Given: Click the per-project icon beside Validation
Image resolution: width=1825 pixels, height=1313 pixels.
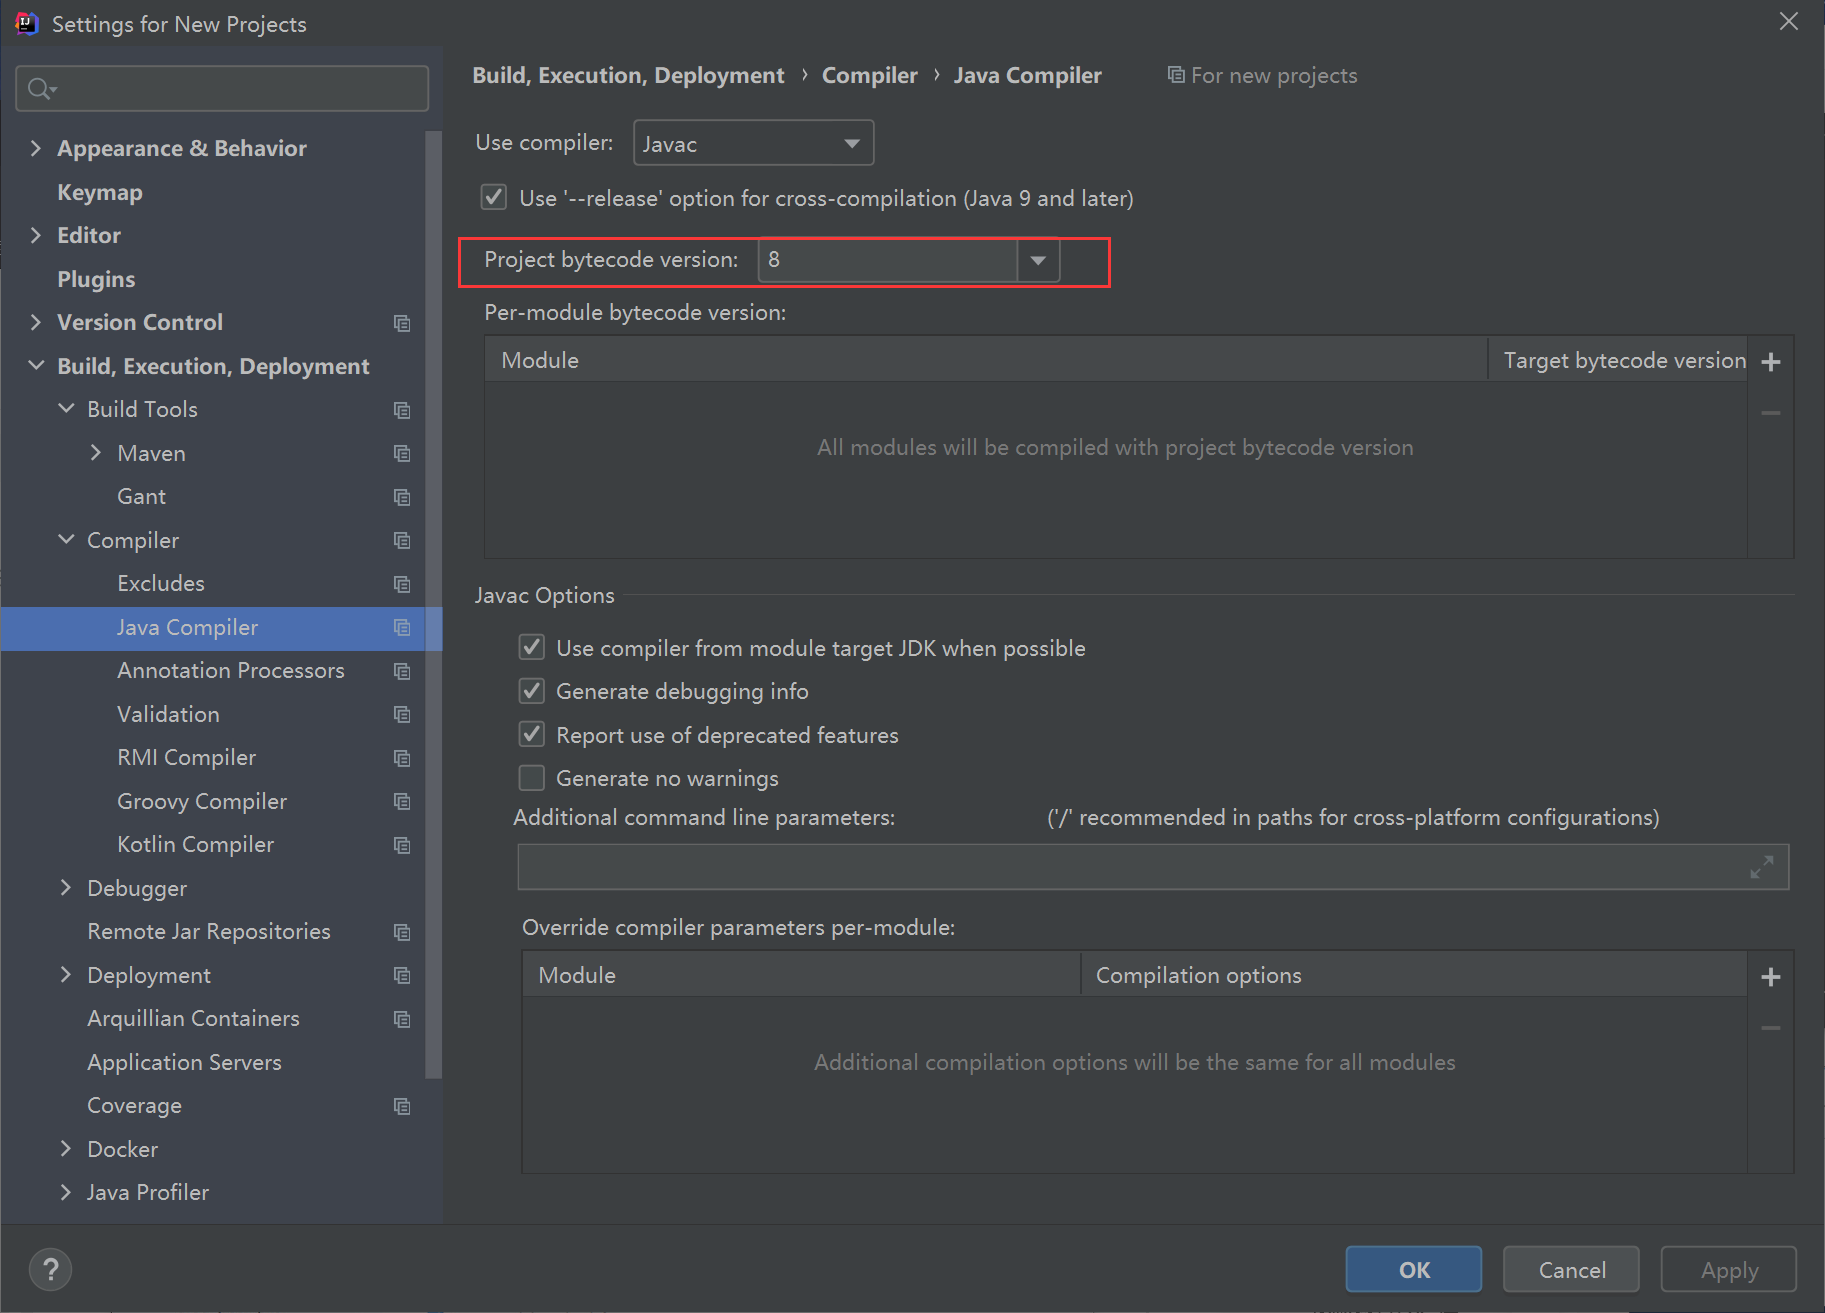Looking at the screenshot, I should pyautogui.click(x=402, y=715).
